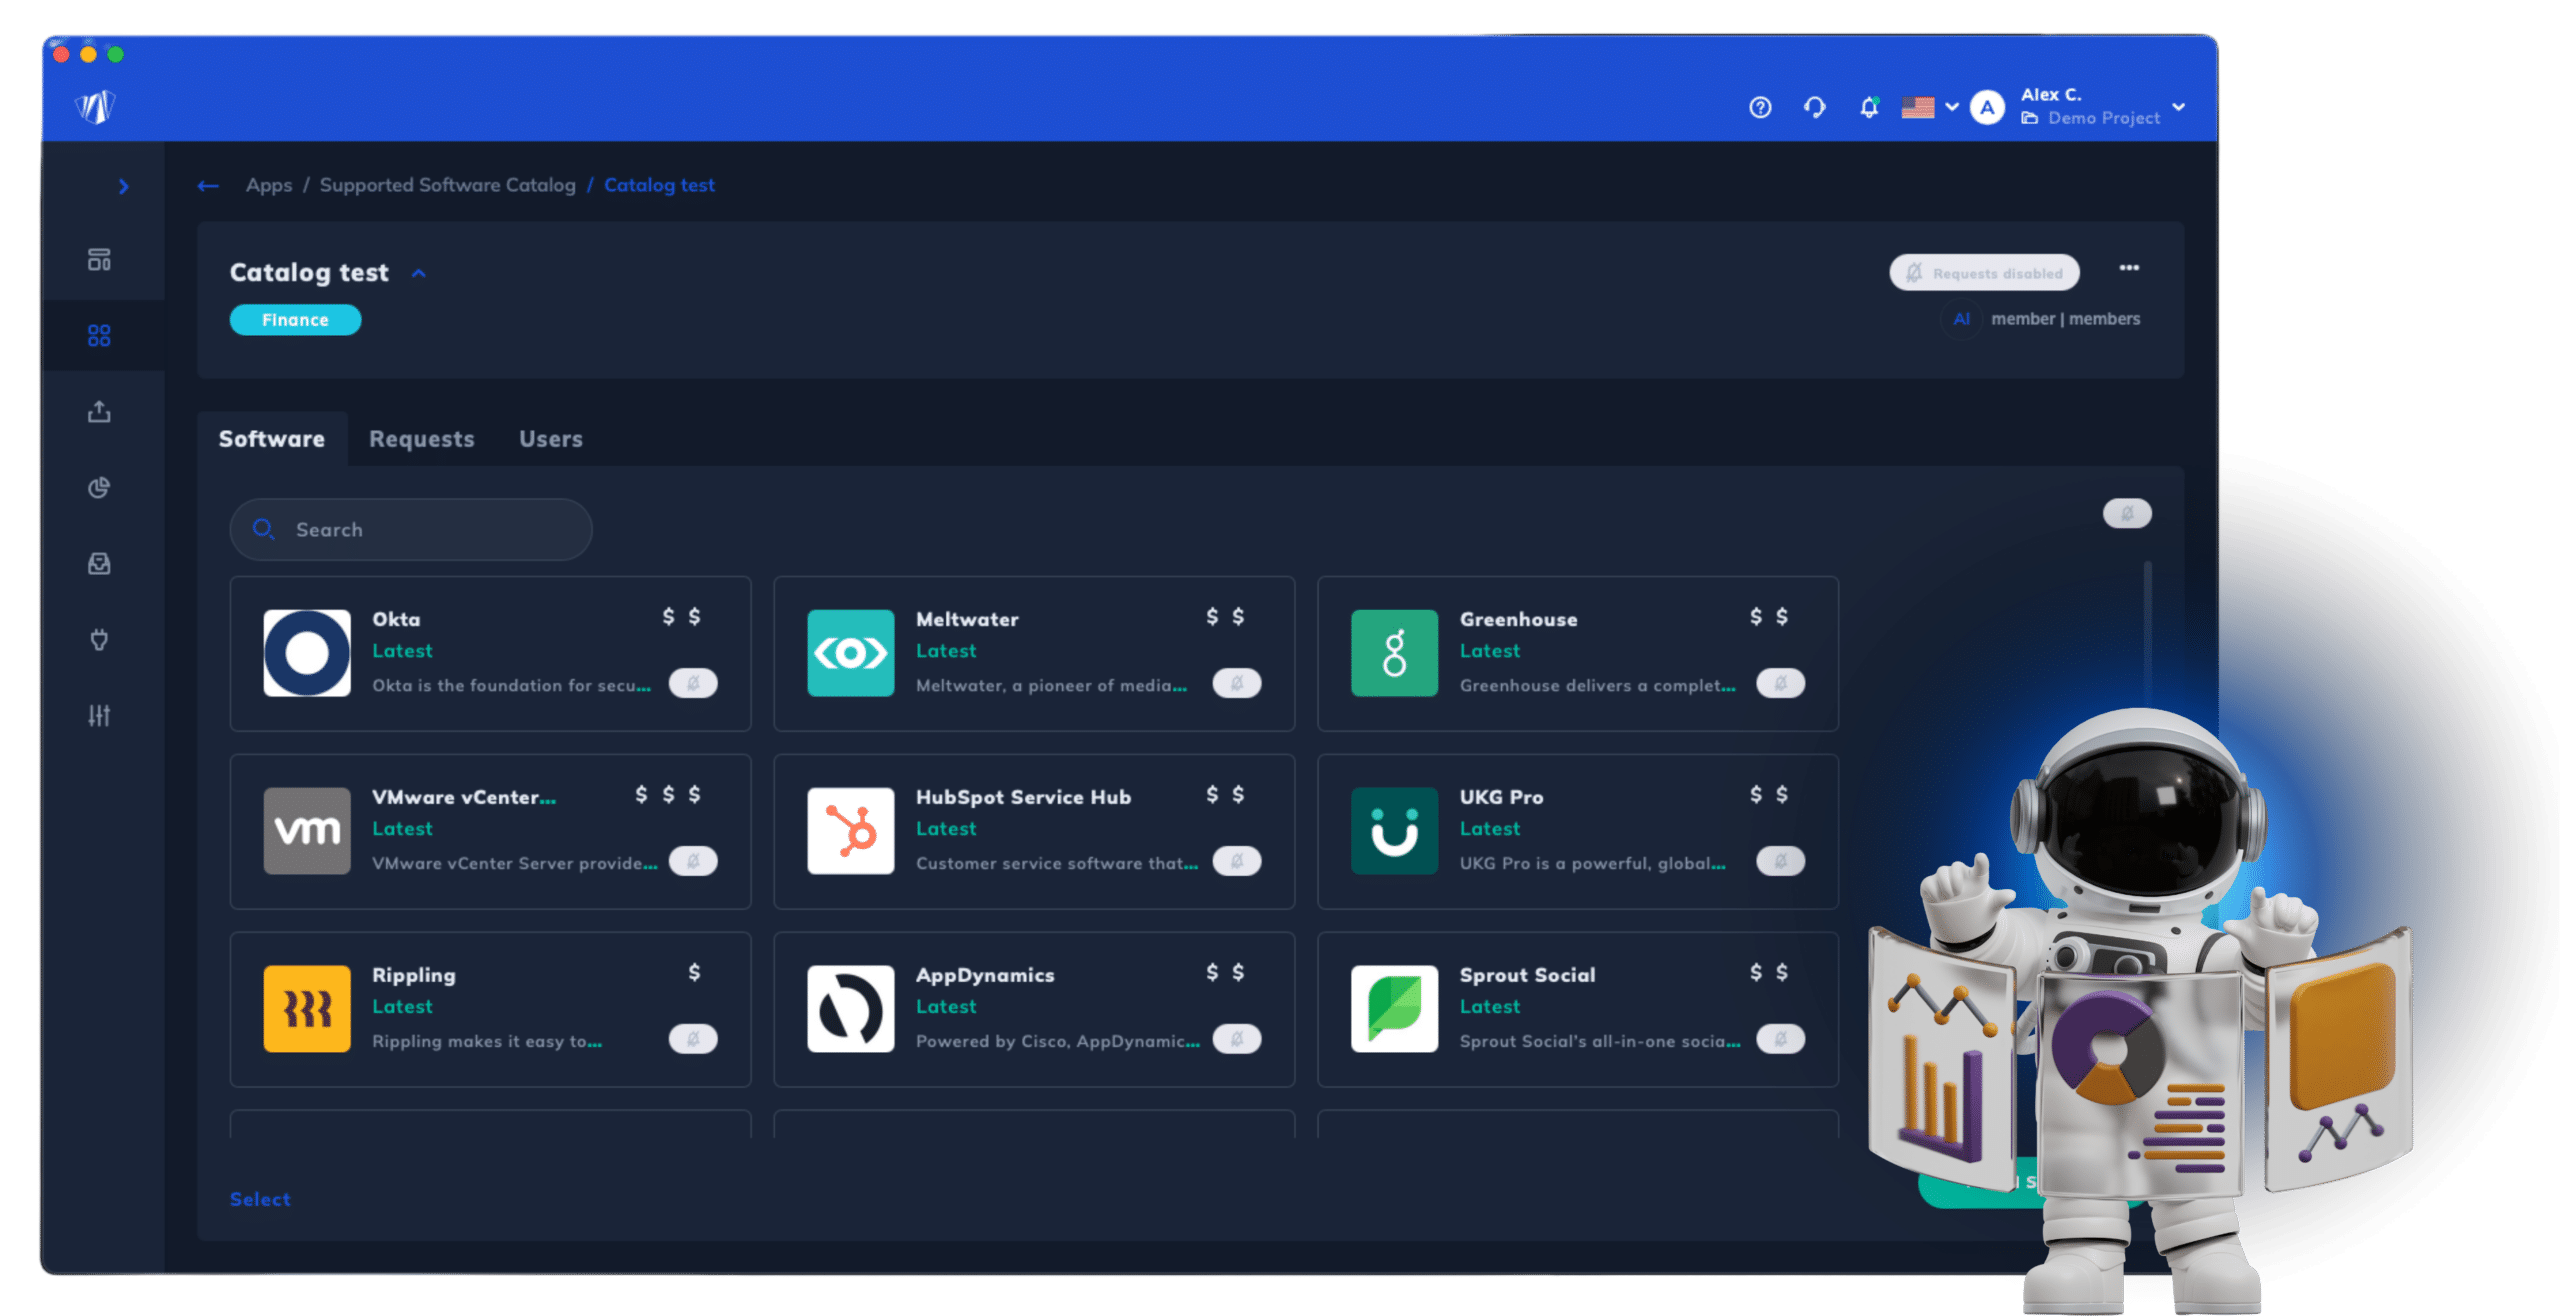The image size is (2560, 1316).
Task: Click the Meltwater logo
Action: click(851, 653)
